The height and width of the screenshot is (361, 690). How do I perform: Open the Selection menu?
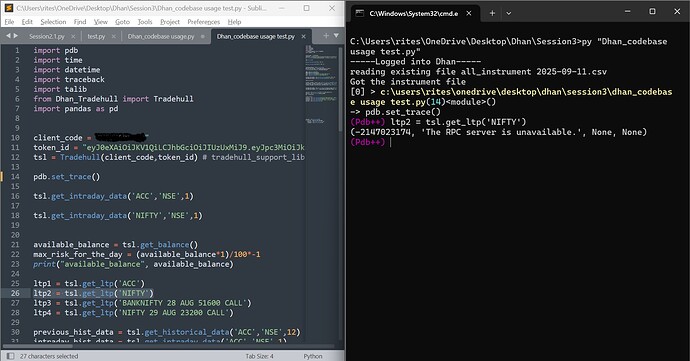click(53, 22)
